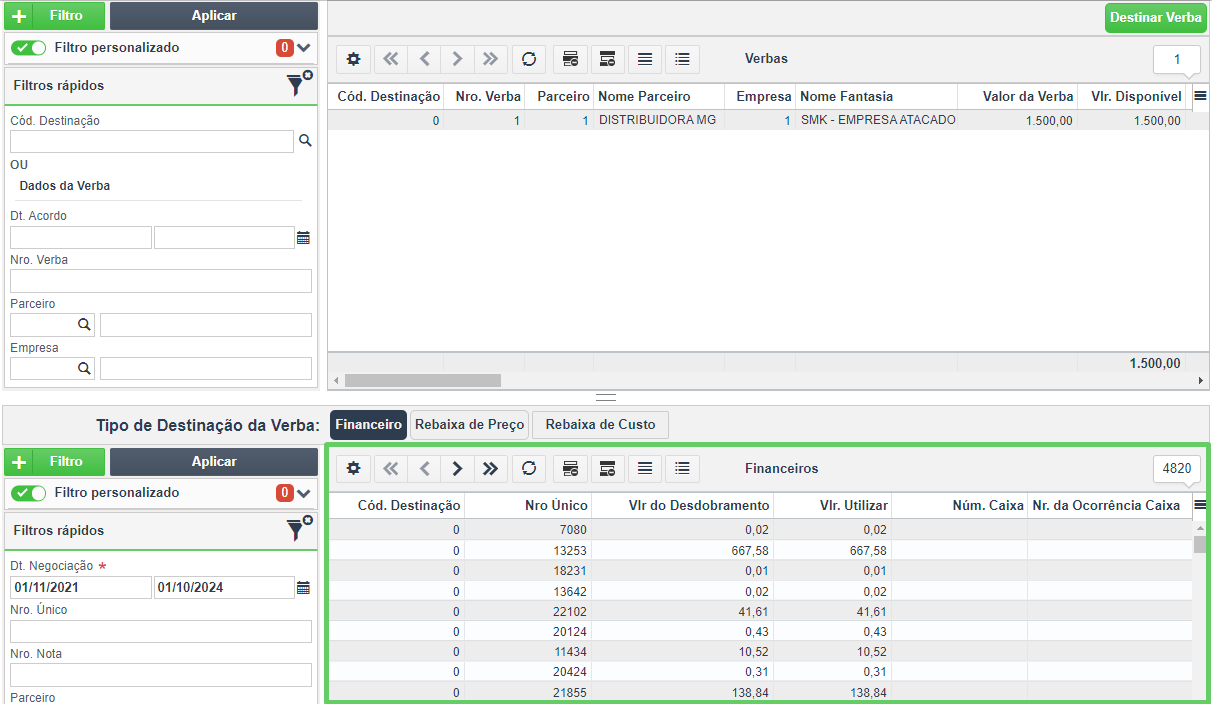Go to first record in Verbas grid

pyautogui.click(x=390, y=59)
